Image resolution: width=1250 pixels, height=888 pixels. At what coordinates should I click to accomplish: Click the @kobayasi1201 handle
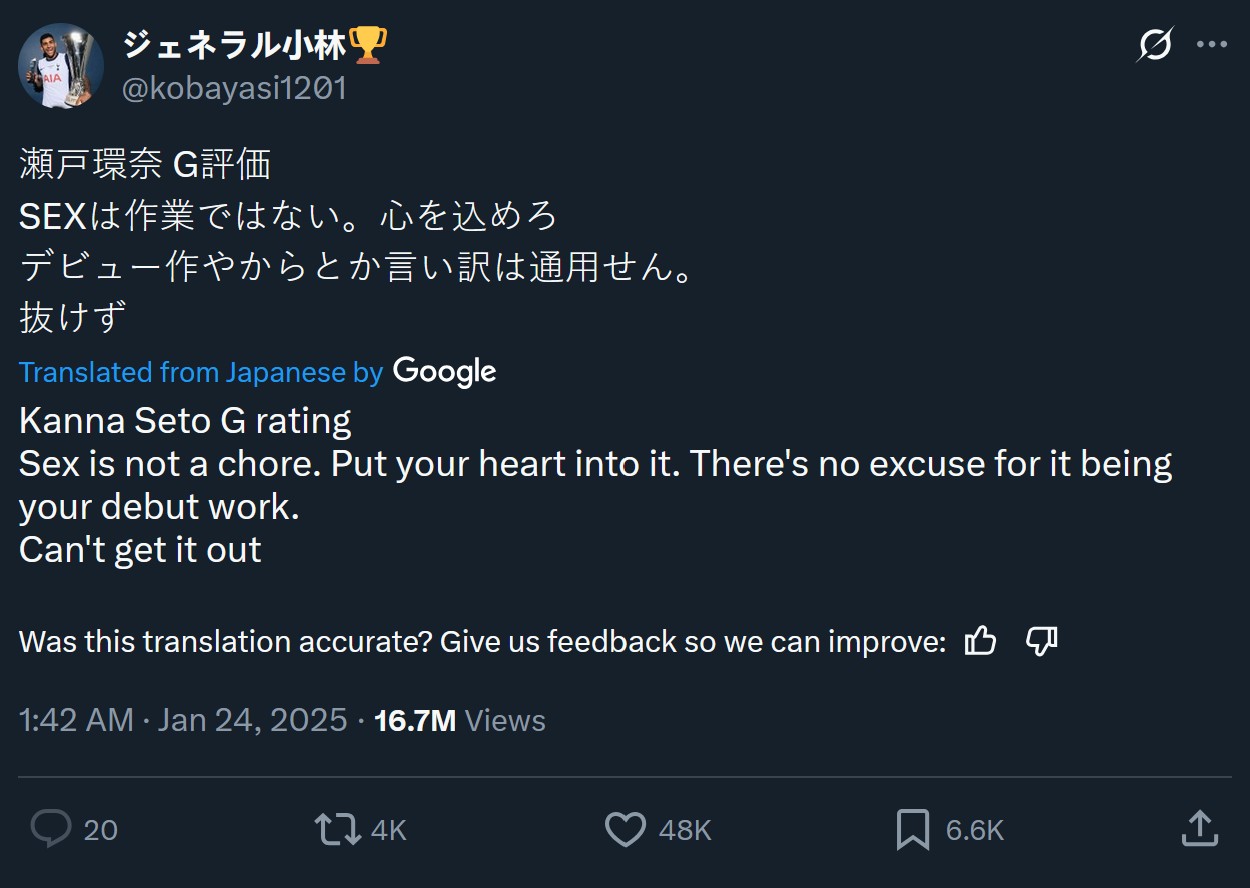234,89
